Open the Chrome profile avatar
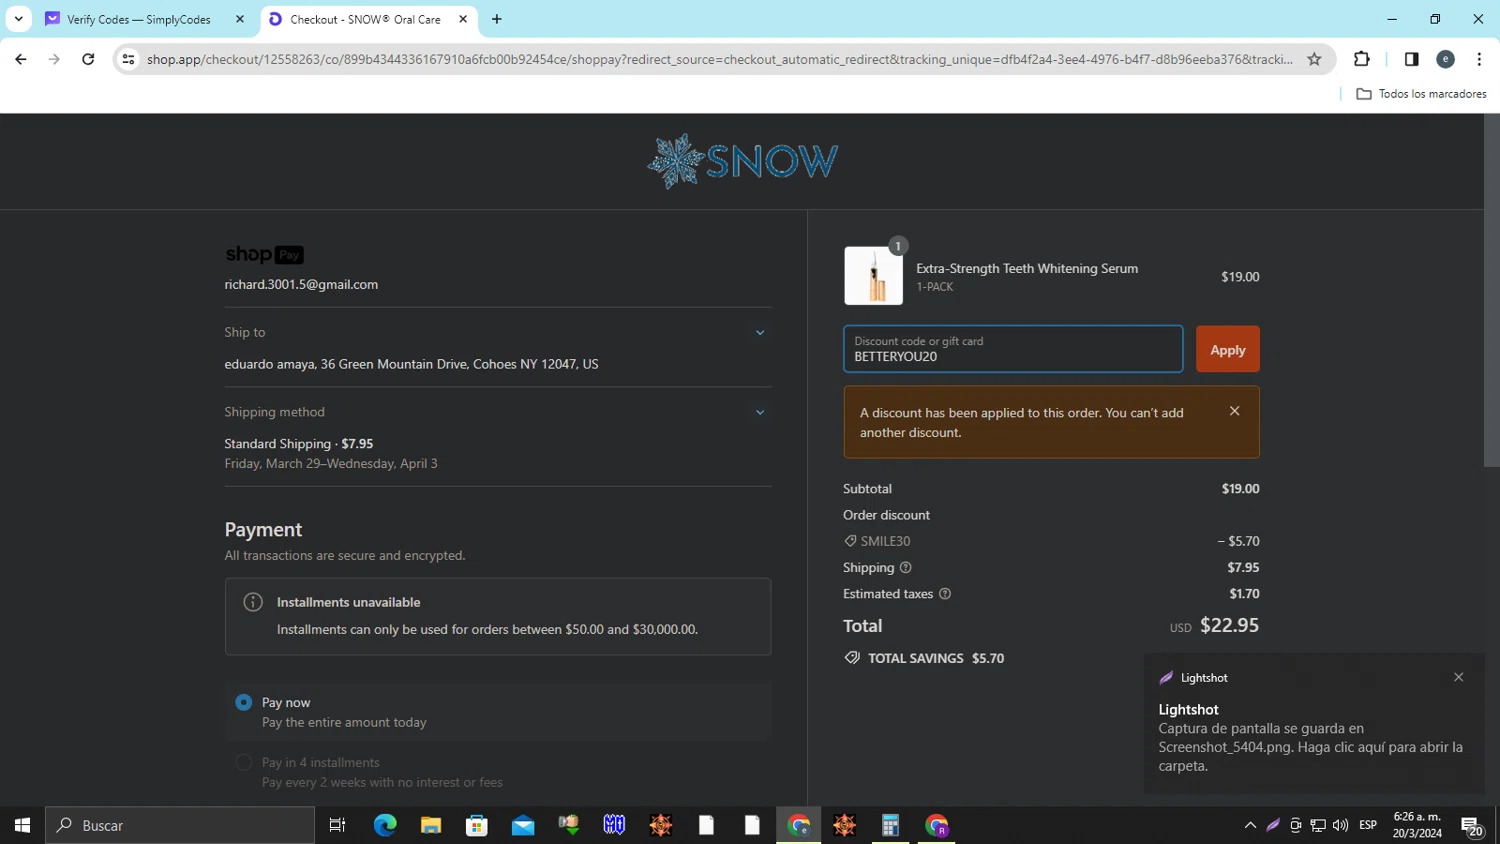This screenshot has height=844, width=1500. tap(1445, 59)
